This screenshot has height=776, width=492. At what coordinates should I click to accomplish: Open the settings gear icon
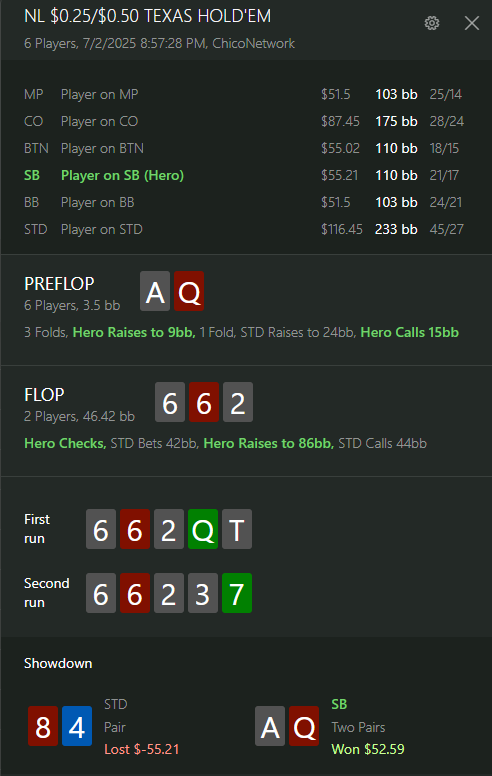pyautogui.click(x=432, y=23)
